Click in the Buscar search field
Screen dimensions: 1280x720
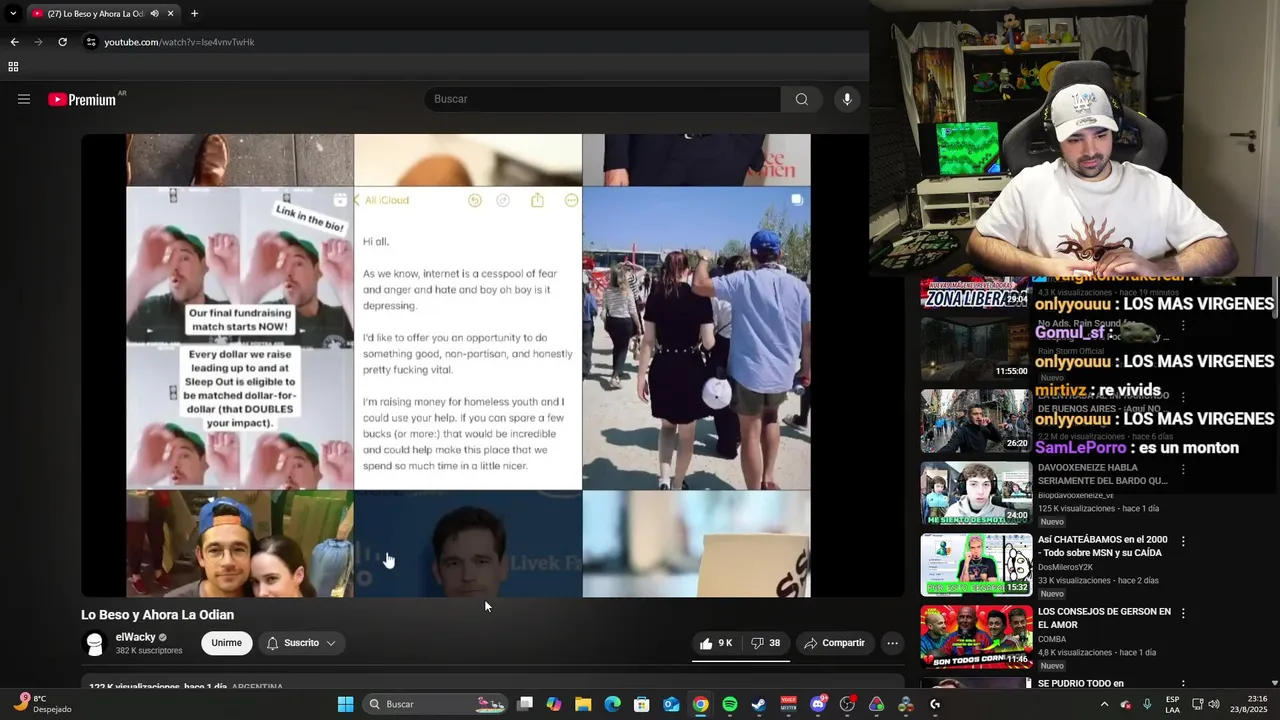coord(603,99)
